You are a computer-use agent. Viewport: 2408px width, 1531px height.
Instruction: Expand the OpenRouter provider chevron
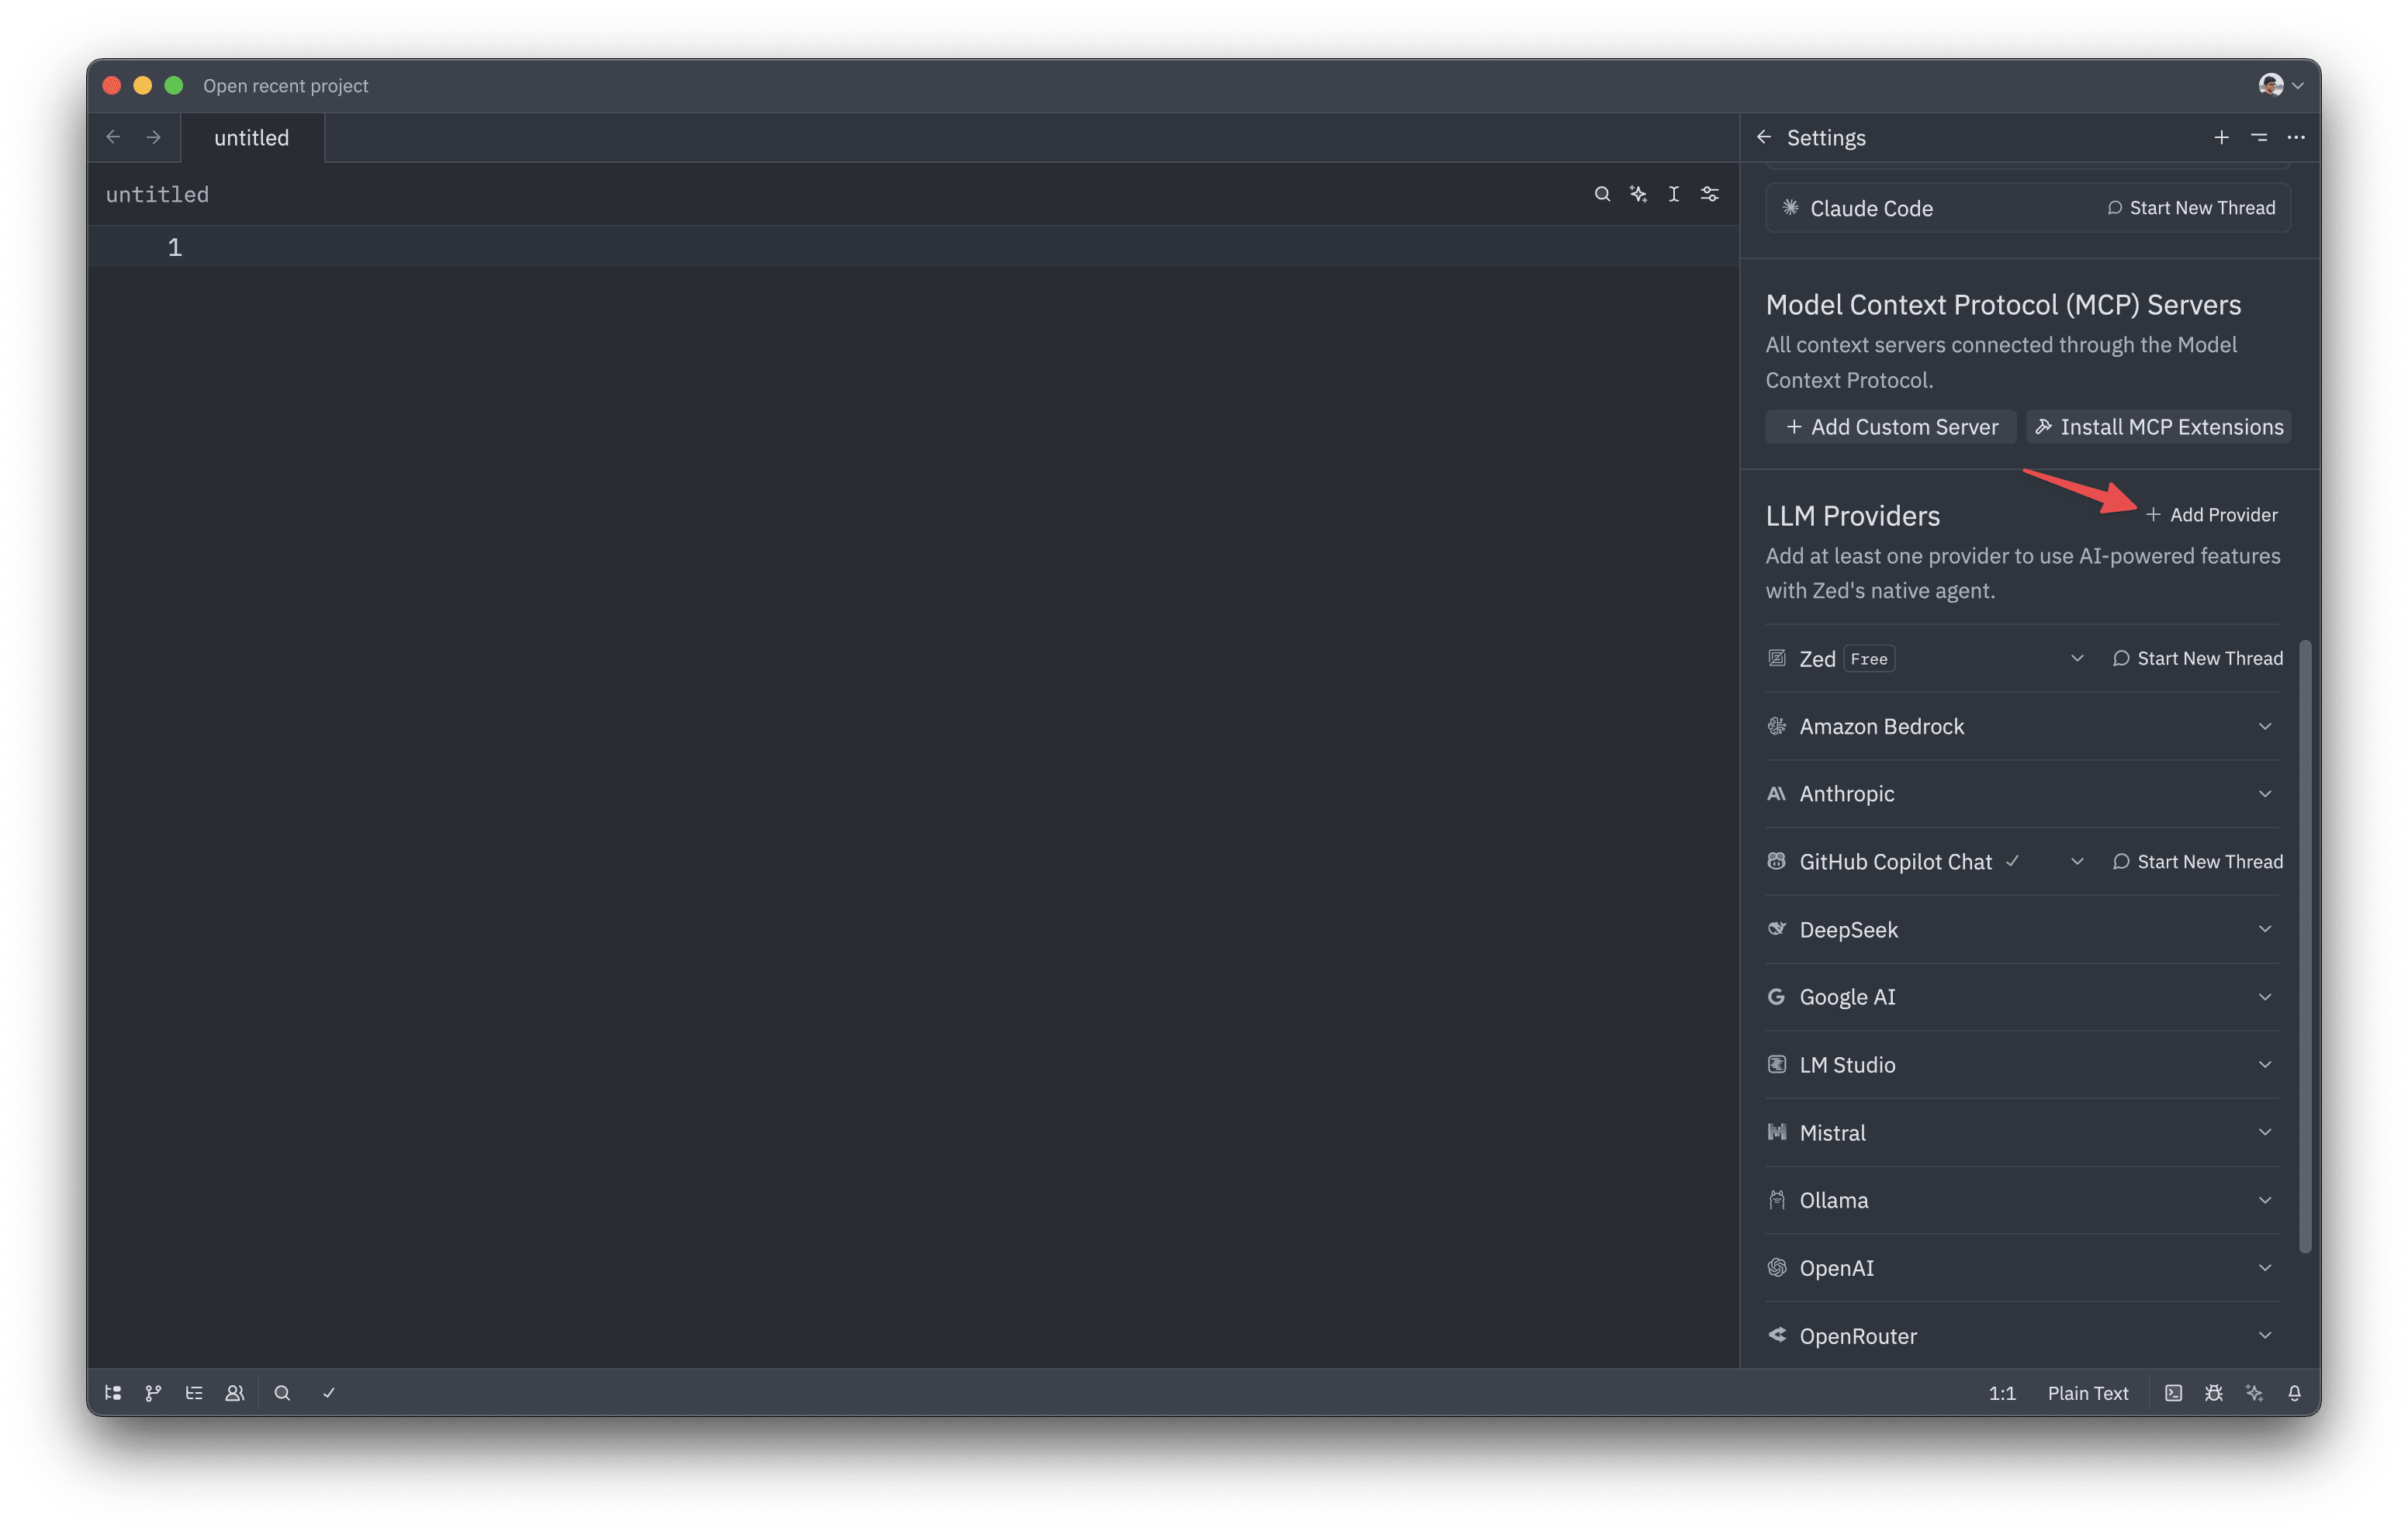(x=2265, y=1335)
